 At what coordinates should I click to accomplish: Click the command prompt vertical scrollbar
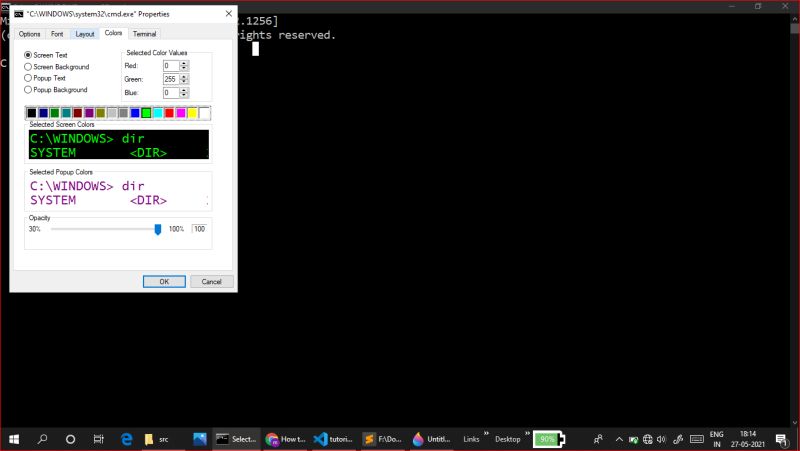[795, 219]
